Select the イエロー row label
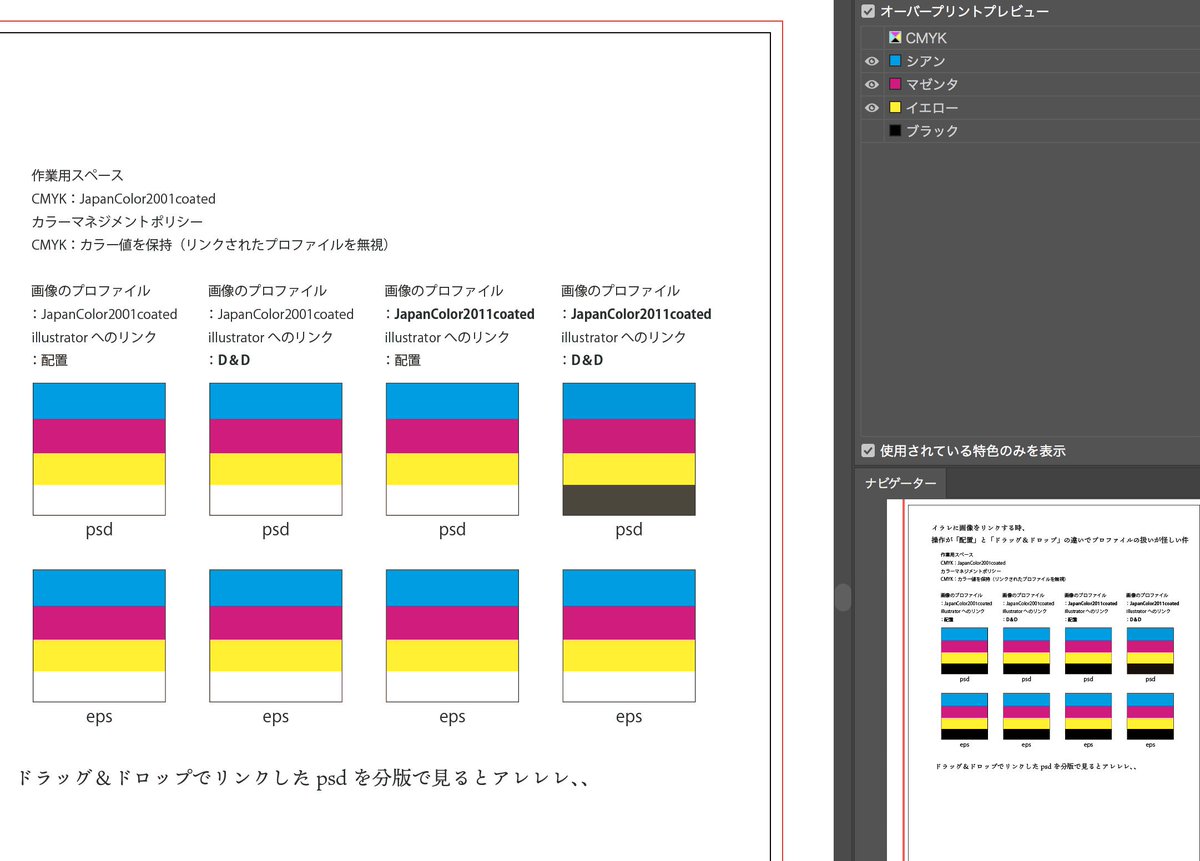Viewport: 1200px width, 861px height. coord(932,107)
